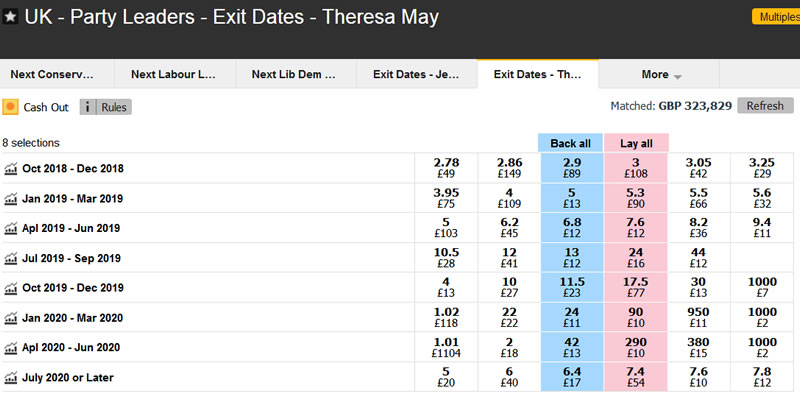Click the Back all column header
This screenshot has width=800, height=408.
pyautogui.click(x=570, y=143)
